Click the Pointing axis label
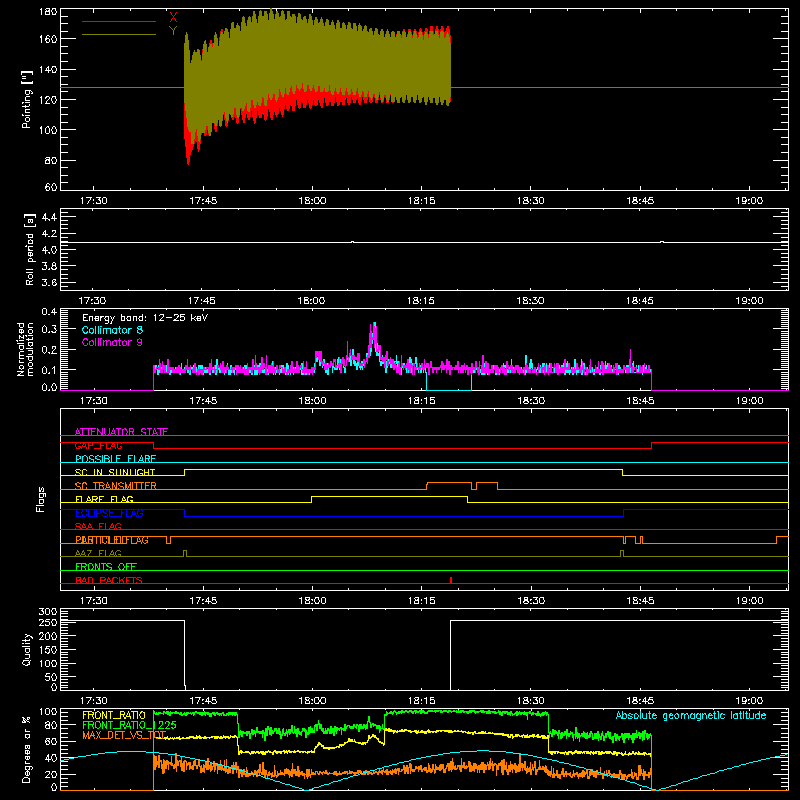Screen dimensions: 800x800 coord(27,99)
